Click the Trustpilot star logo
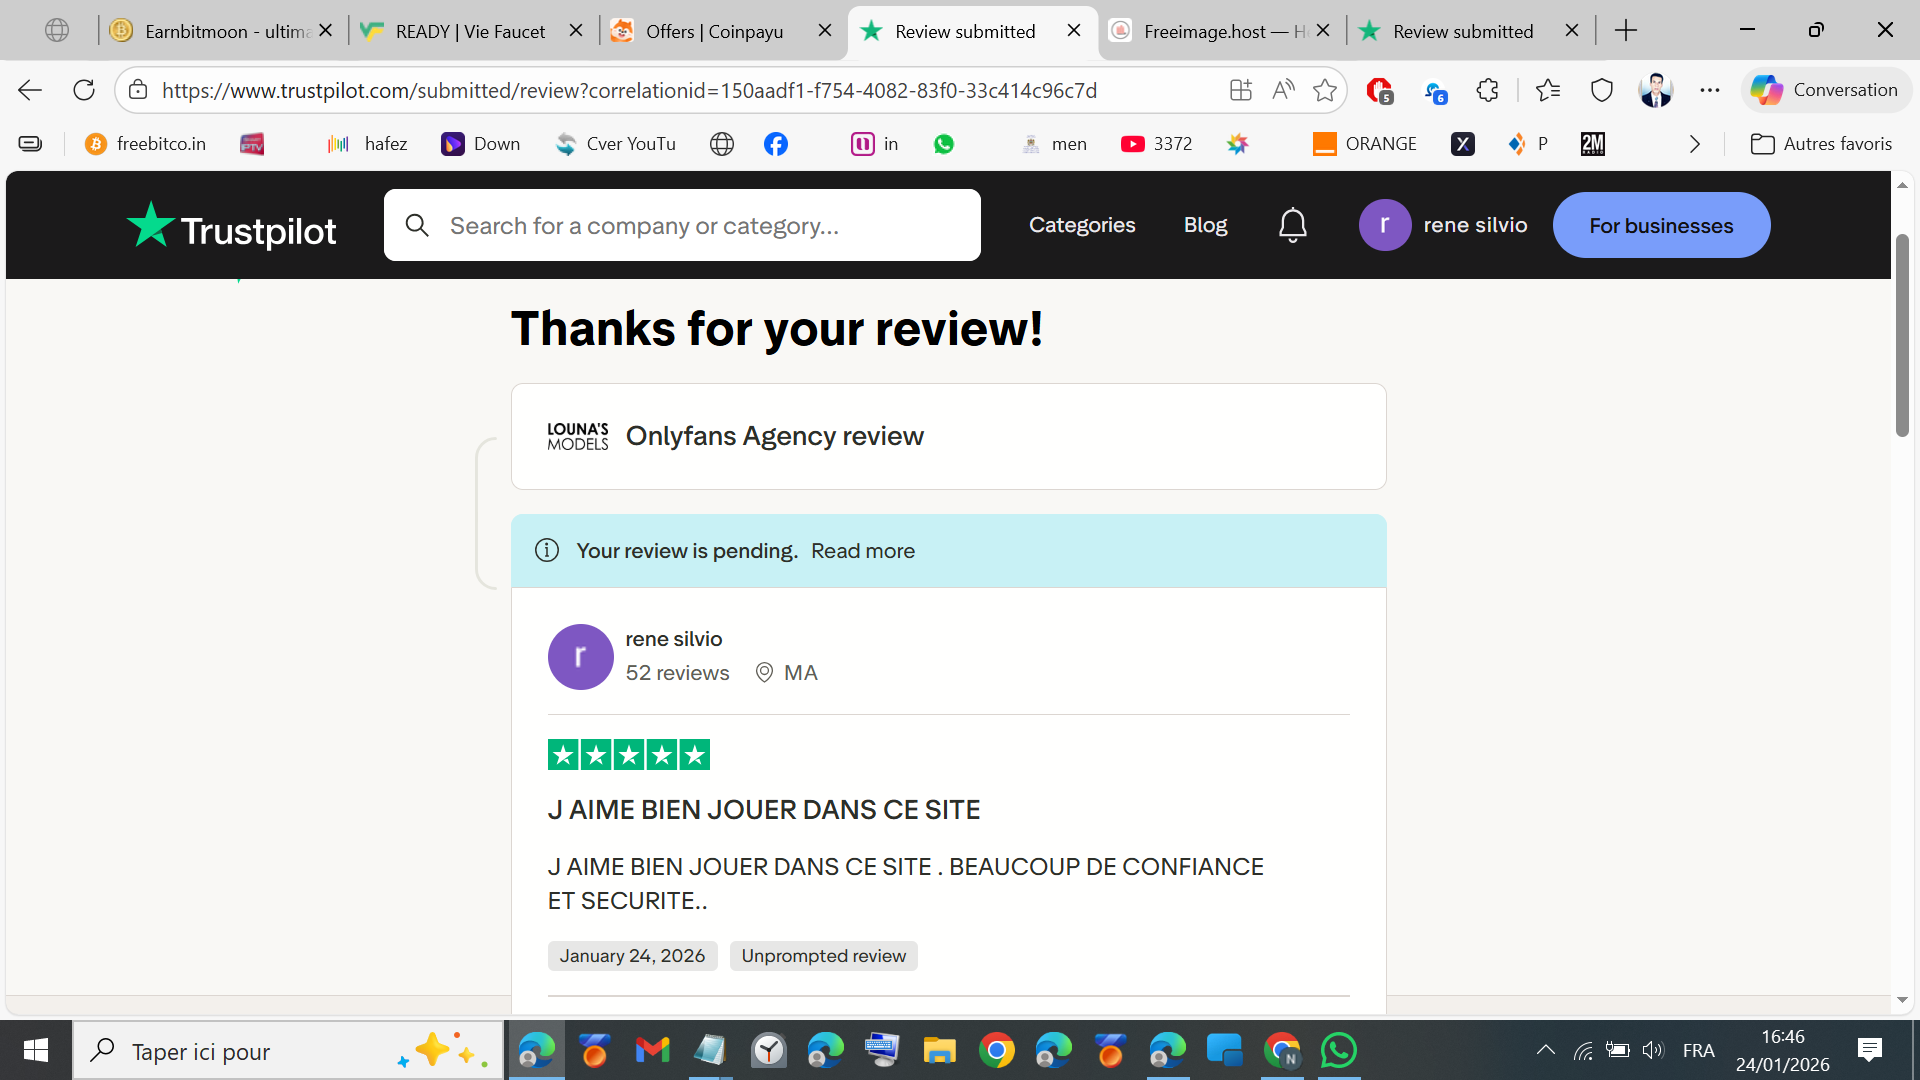1920x1080 pixels. point(151,225)
